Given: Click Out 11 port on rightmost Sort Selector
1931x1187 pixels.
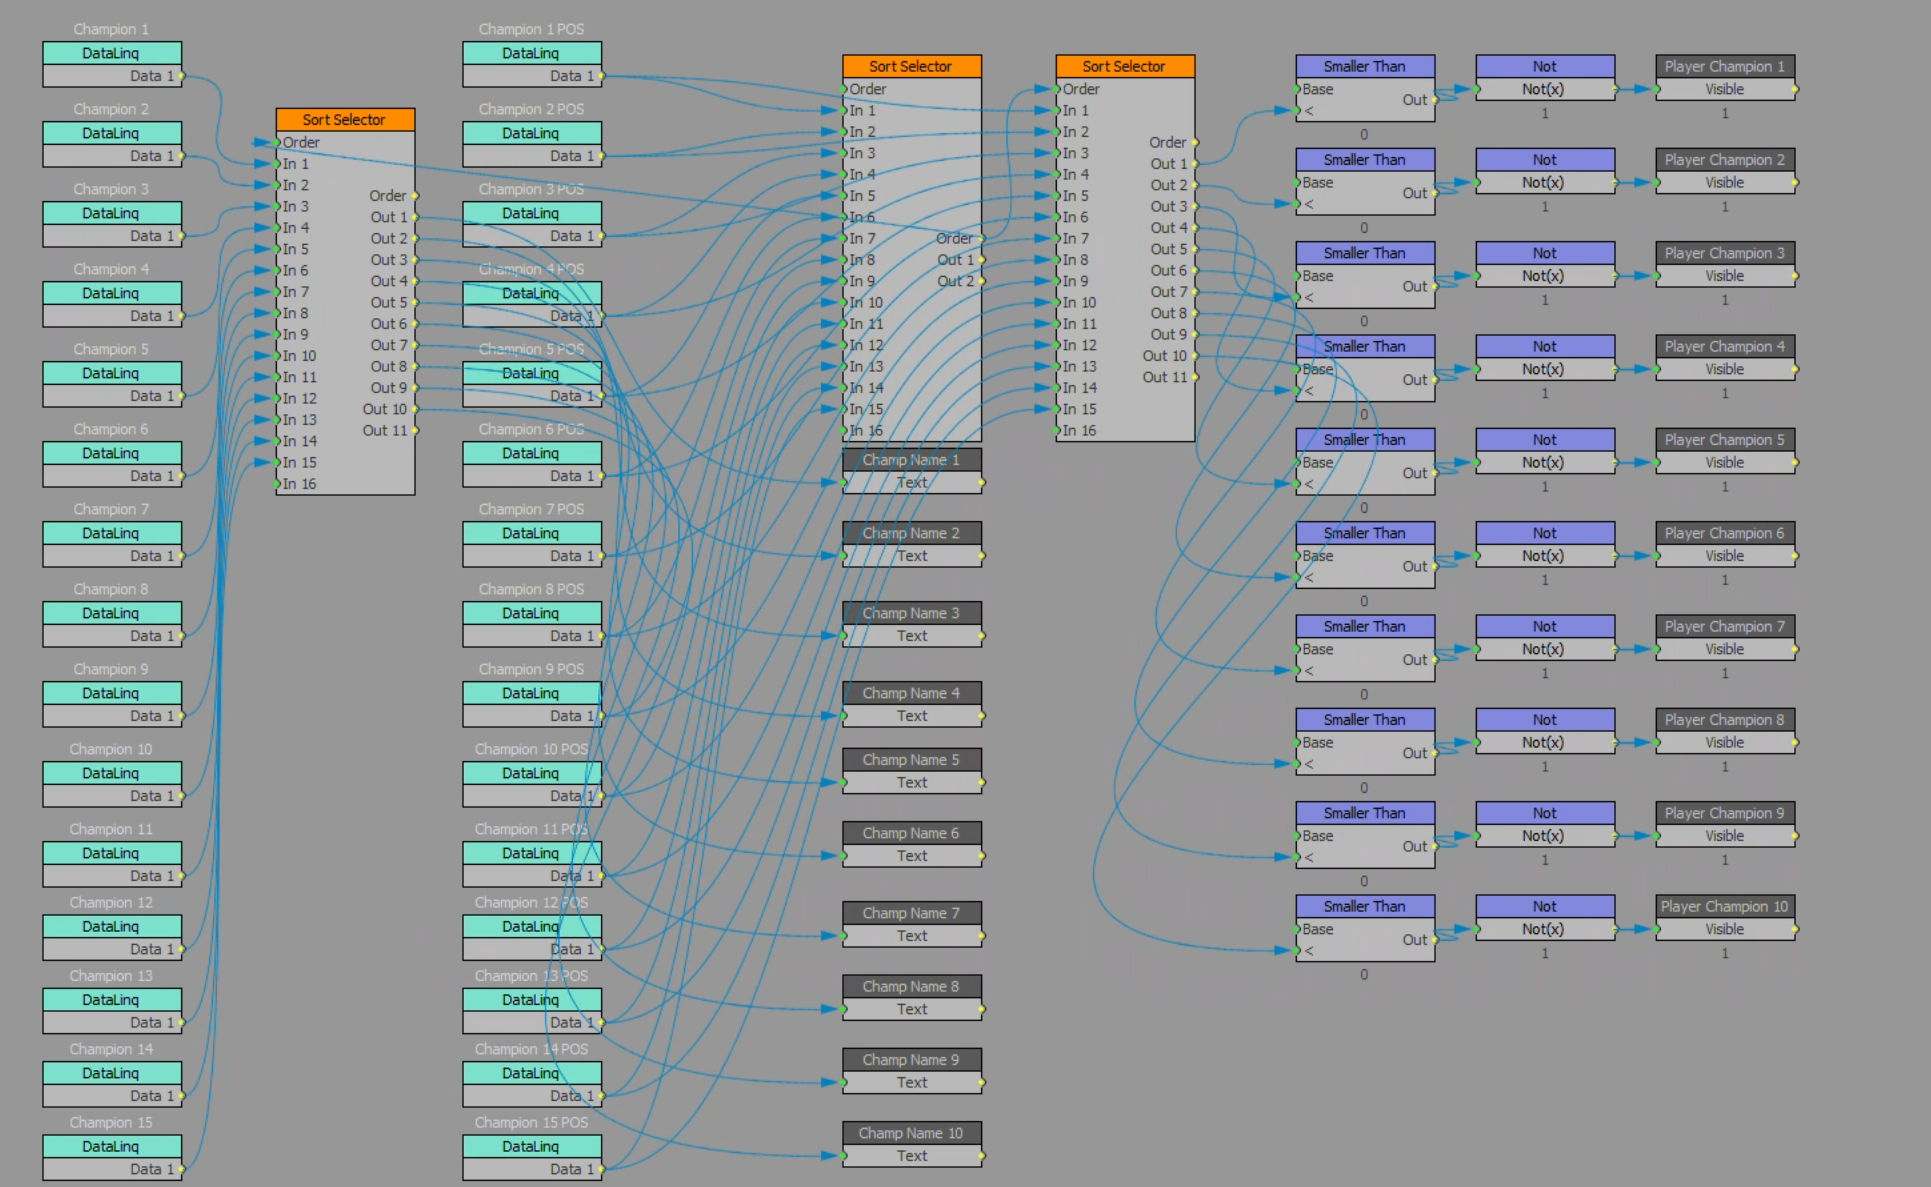Looking at the screenshot, I should pos(1166,377).
